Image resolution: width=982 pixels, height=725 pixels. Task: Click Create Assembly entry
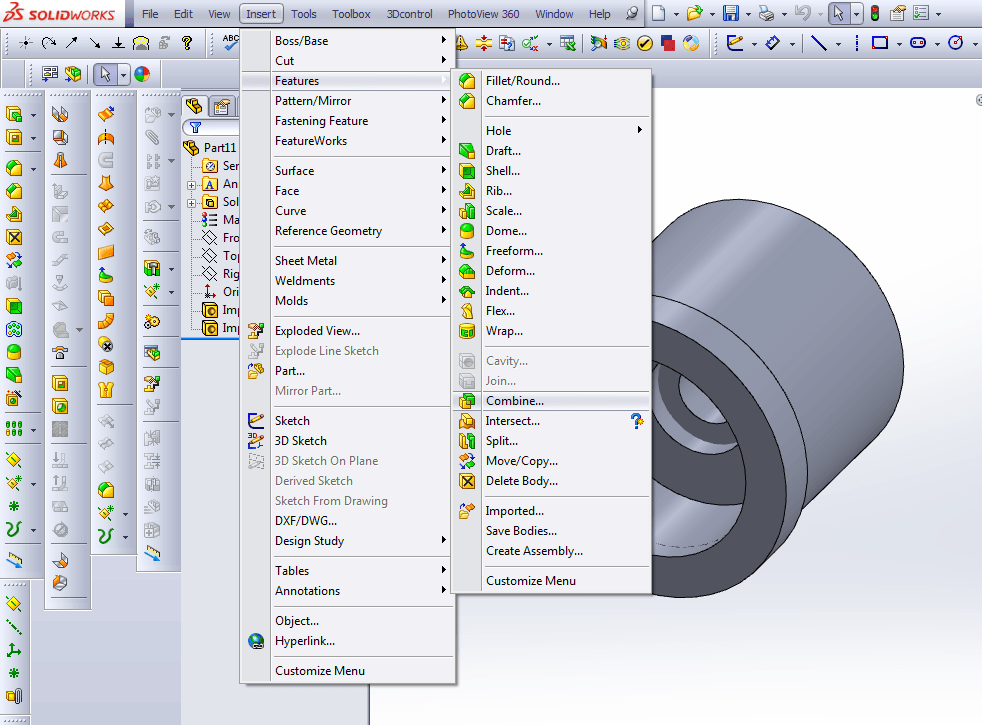pyautogui.click(x=534, y=551)
